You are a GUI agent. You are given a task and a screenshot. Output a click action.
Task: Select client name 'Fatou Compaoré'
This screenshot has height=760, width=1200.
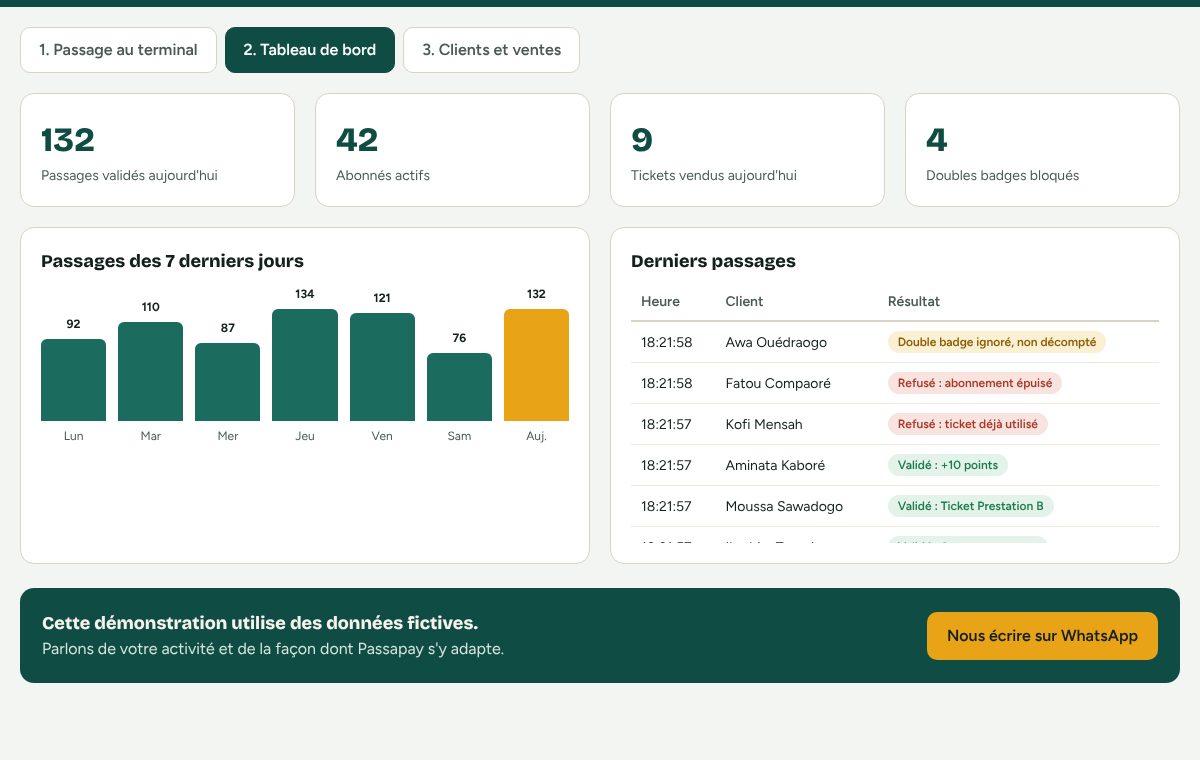click(x=778, y=383)
